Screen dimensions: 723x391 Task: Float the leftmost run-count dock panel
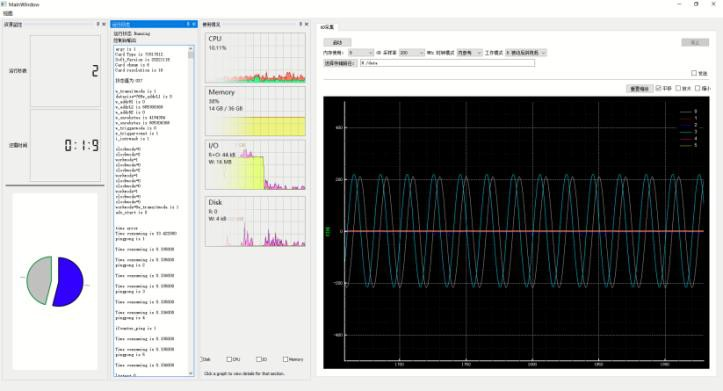[x=98, y=24]
